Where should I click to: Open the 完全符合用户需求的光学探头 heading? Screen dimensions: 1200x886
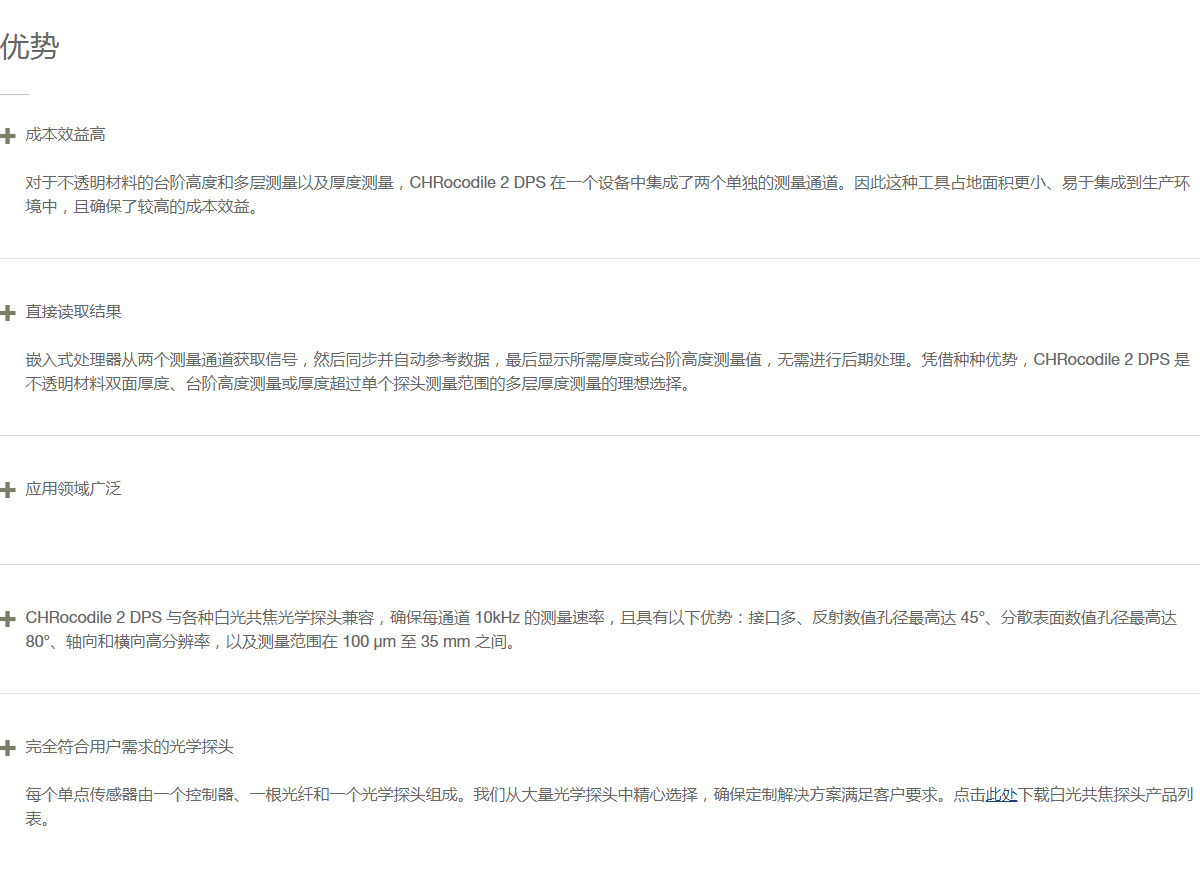[x=130, y=747]
